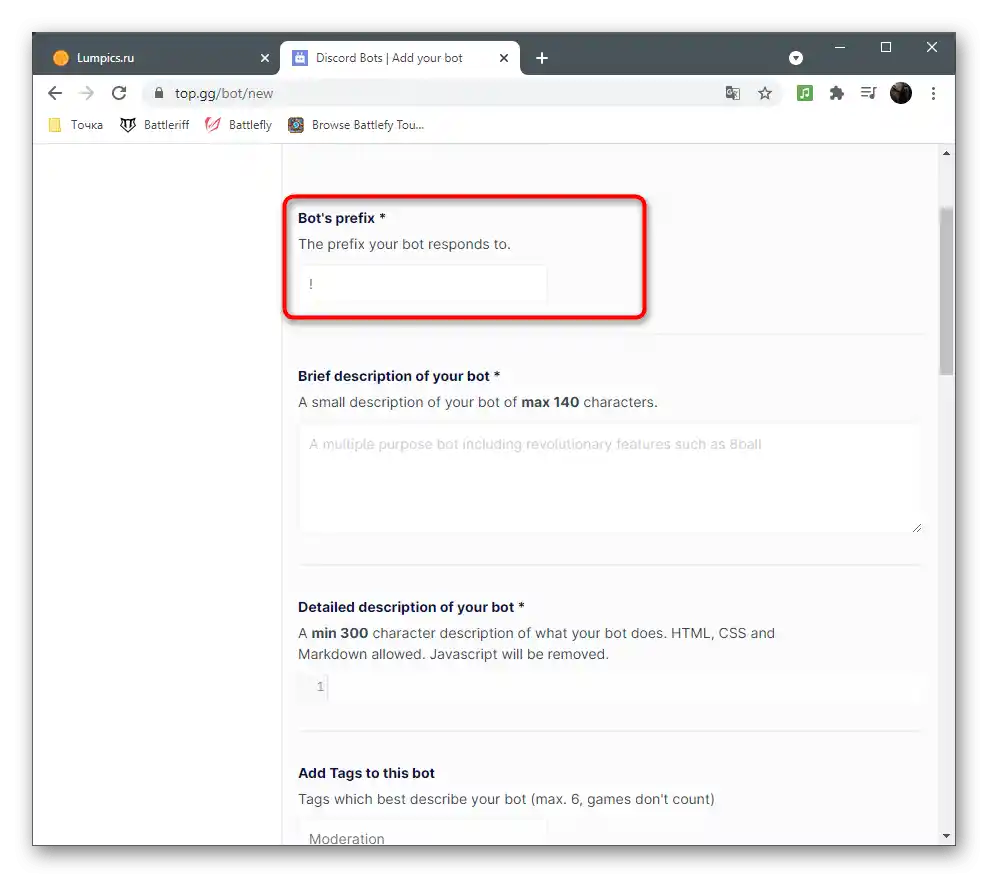Open the Chrome profile avatar
Screen dimensions: 988x878
[901, 93]
